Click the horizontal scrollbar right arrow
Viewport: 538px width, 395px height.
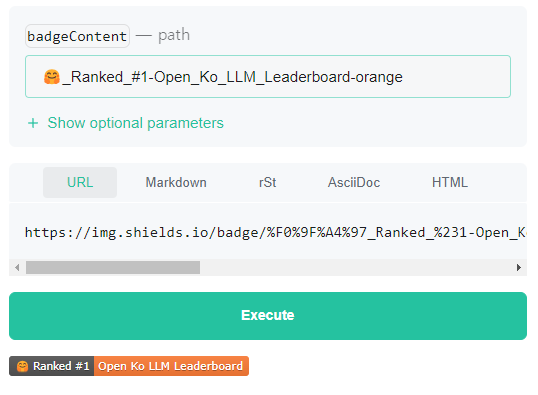pyautogui.click(x=519, y=267)
